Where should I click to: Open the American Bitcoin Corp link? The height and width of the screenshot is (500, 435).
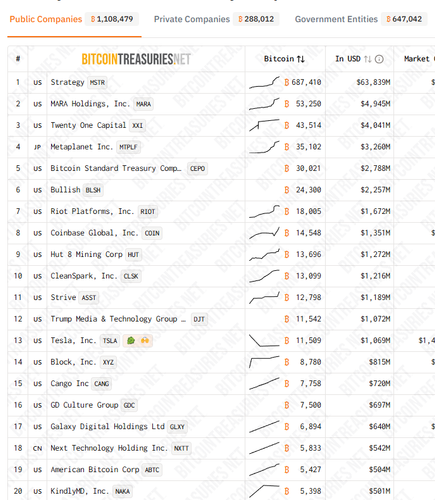point(95,469)
